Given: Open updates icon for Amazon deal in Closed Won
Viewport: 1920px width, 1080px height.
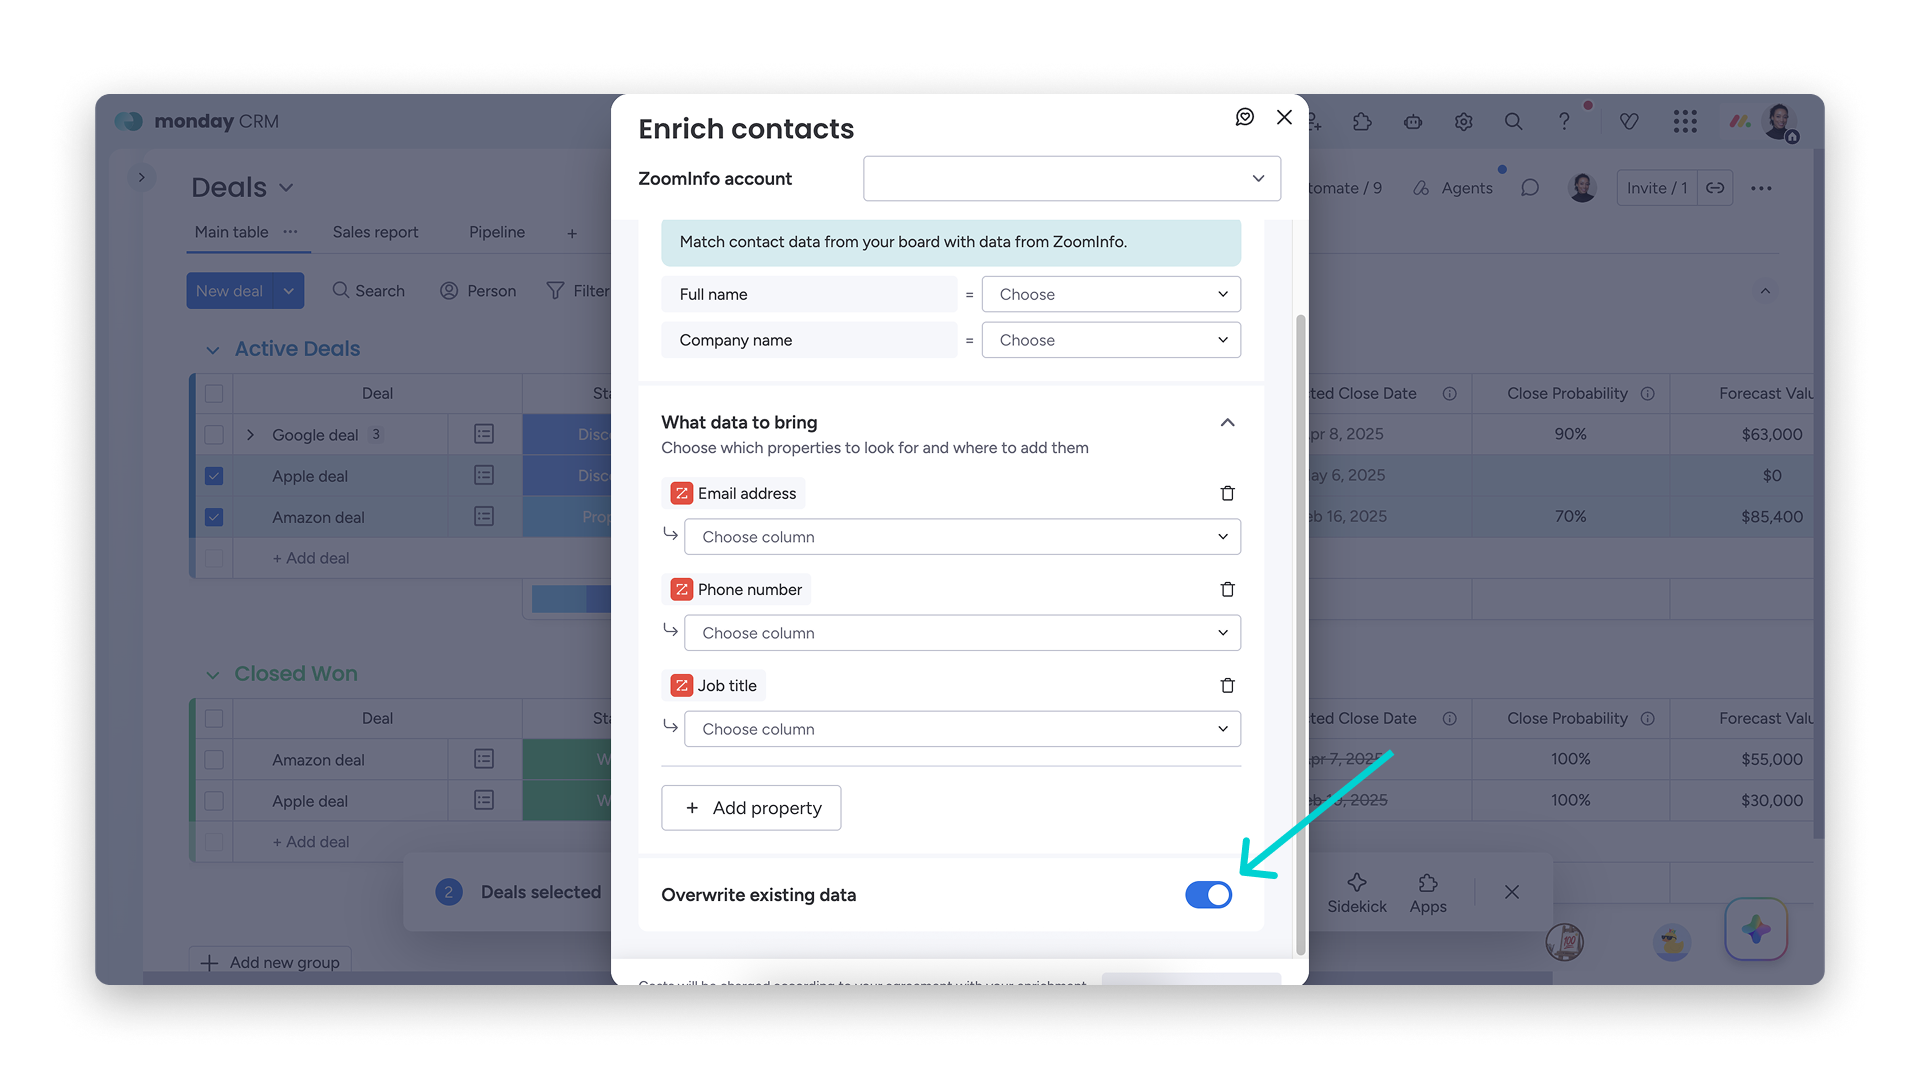Looking at the screenshot, I should click(x=484, y=759).
